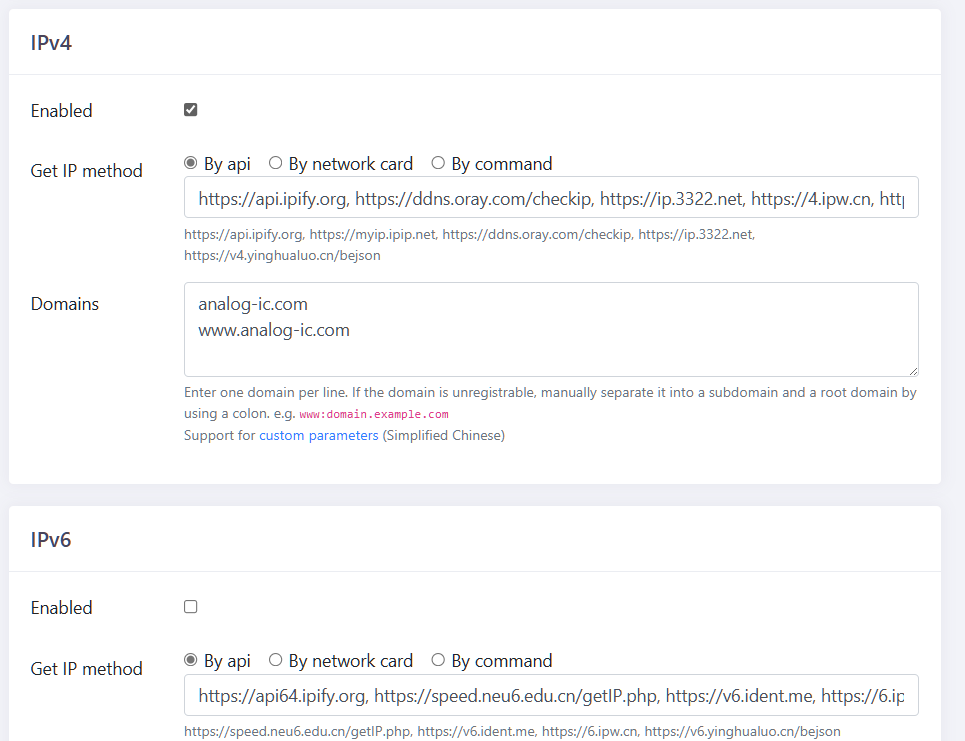
Task: Focus the IPv6 API URL input field
Action: [x=550, y=695]
